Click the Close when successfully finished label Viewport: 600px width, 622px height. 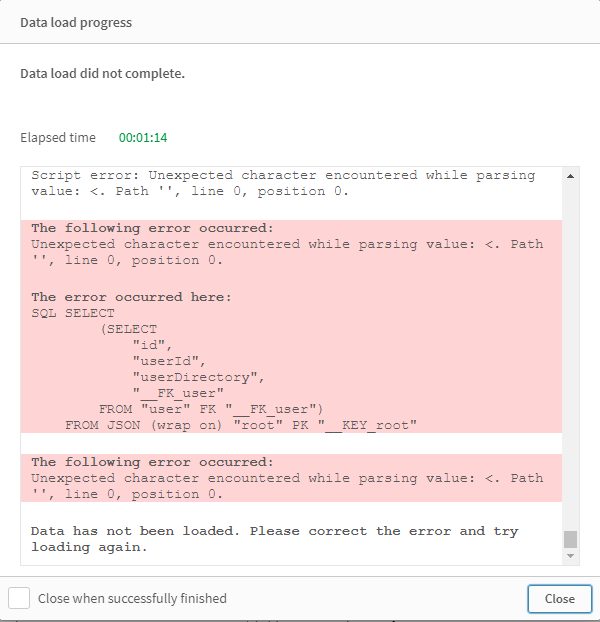[132, 598]
